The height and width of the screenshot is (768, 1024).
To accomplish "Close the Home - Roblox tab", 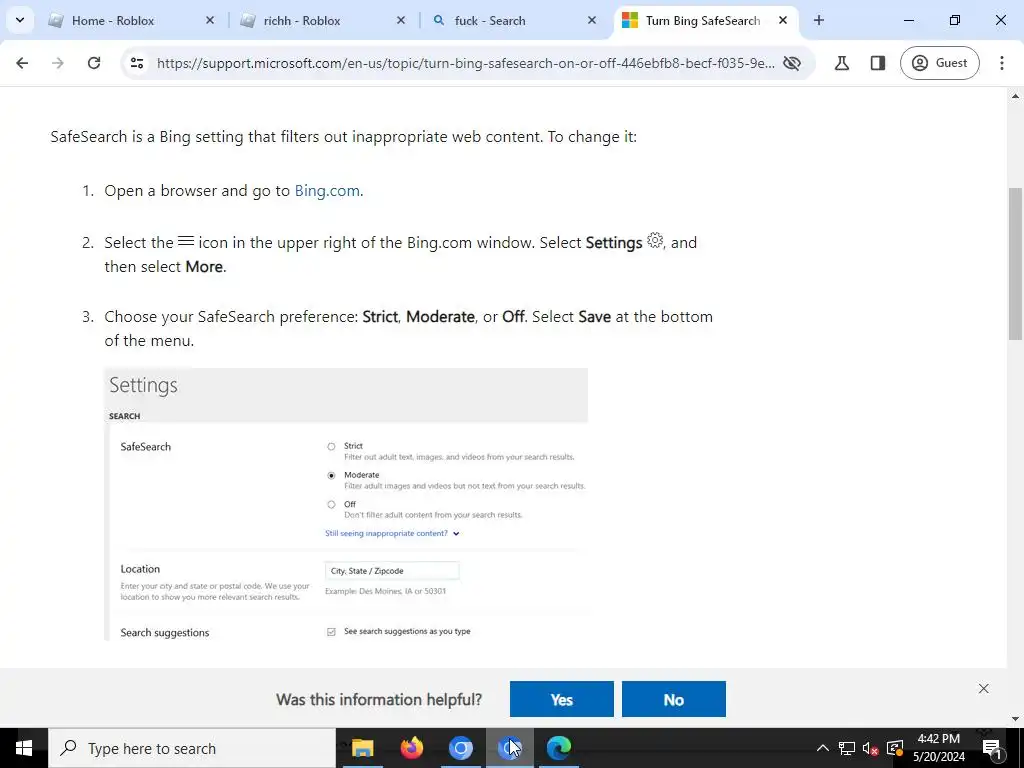I will (210, 20).
